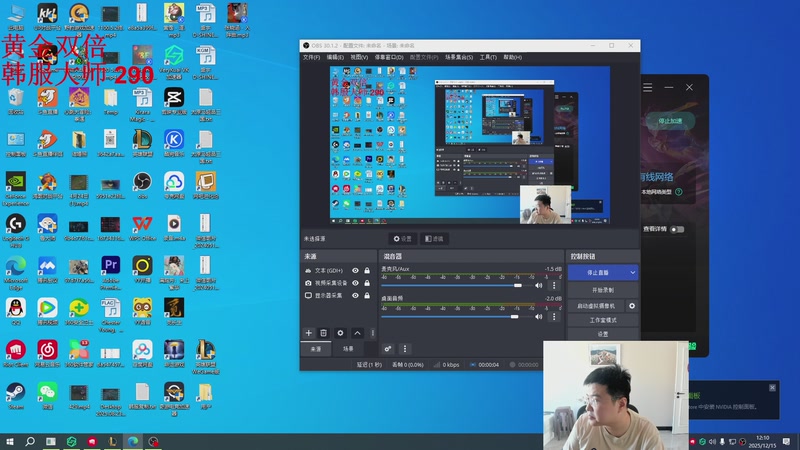Close the NVIDIA notification popup
800x450 pixels.
(x=772, y=388)
